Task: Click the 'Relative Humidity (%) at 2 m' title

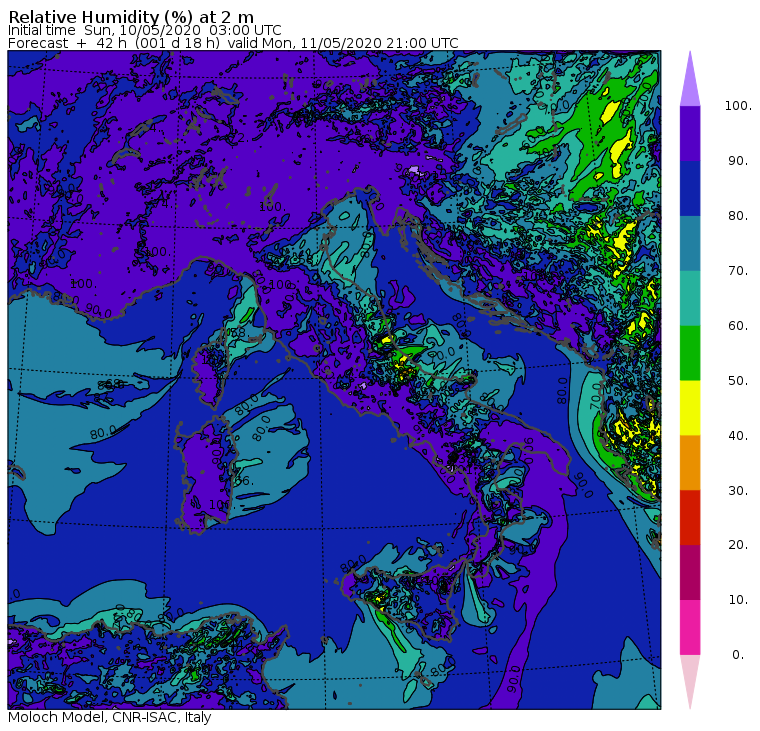Action: 131,17
